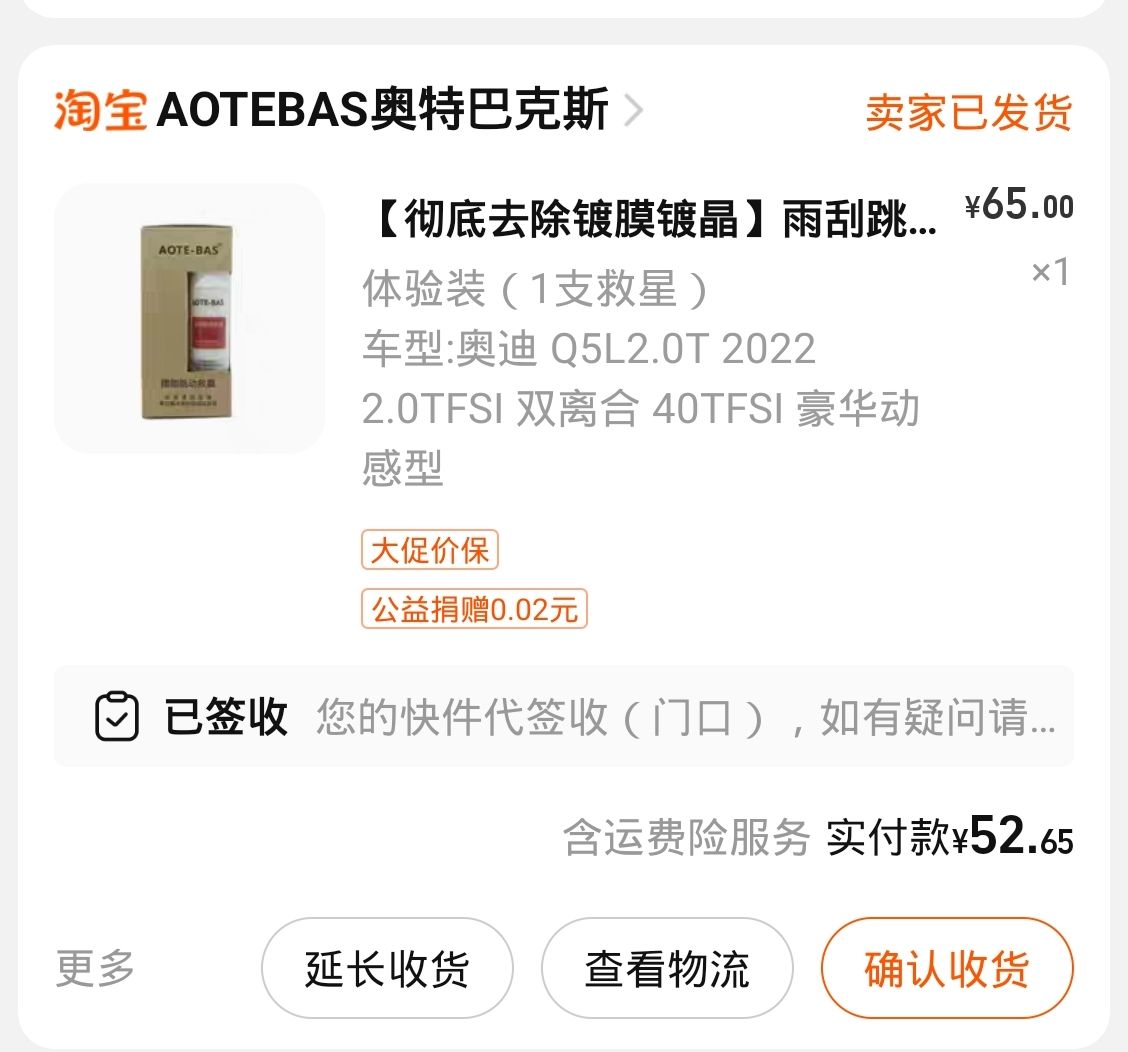This screenshot has width=1128, height=1052.
Task: Tap the 车型:奥迪 Q5L2.0T vehicle details
Action: point(640,409)
